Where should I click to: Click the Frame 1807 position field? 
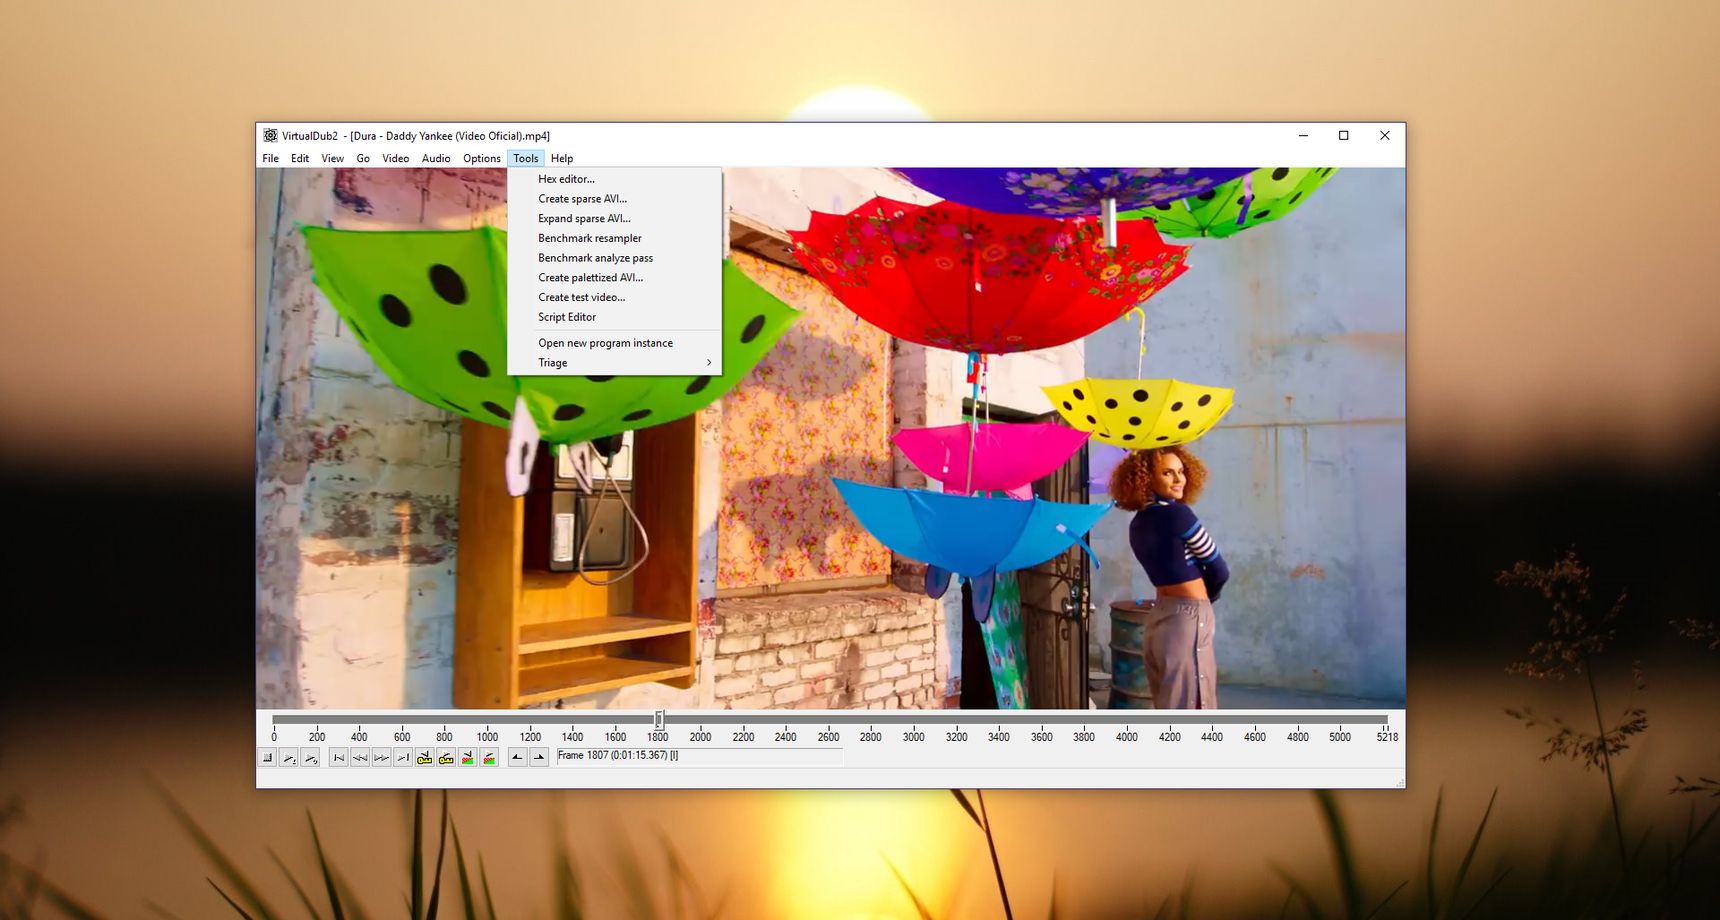(x=699, y=756)
